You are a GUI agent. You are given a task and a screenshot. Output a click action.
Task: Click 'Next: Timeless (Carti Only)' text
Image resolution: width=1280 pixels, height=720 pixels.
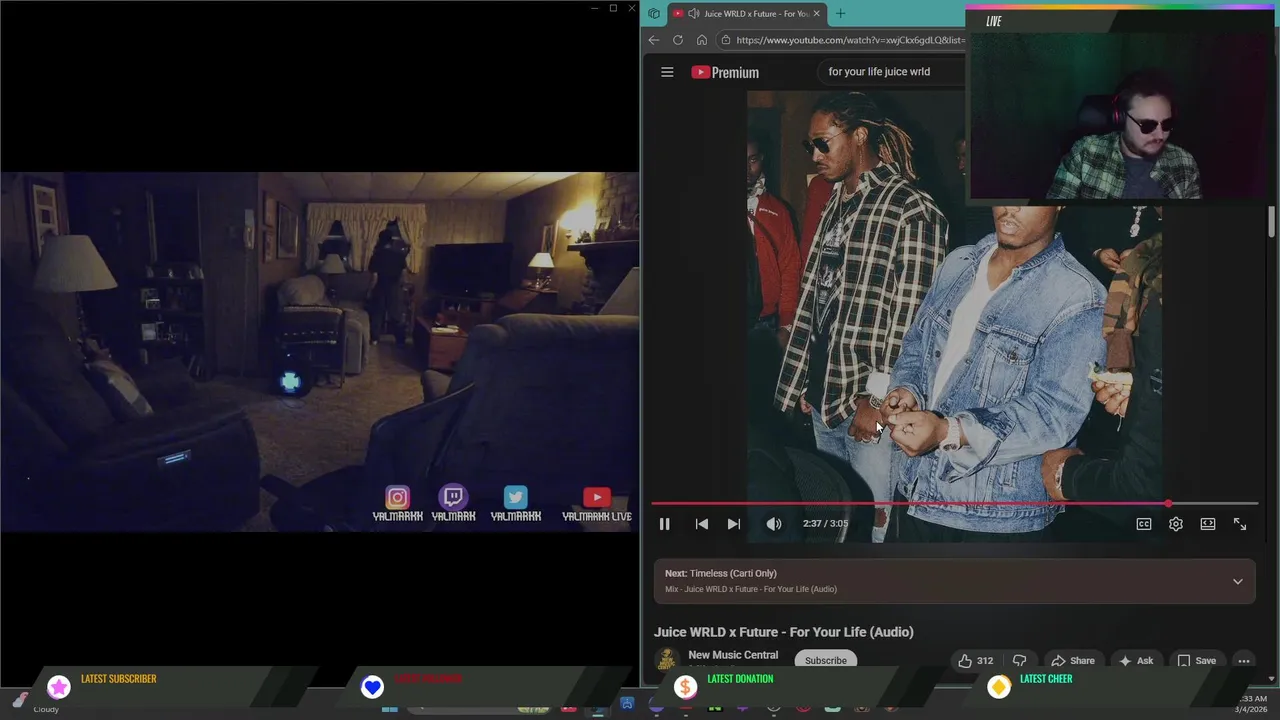tap(721, 573)
